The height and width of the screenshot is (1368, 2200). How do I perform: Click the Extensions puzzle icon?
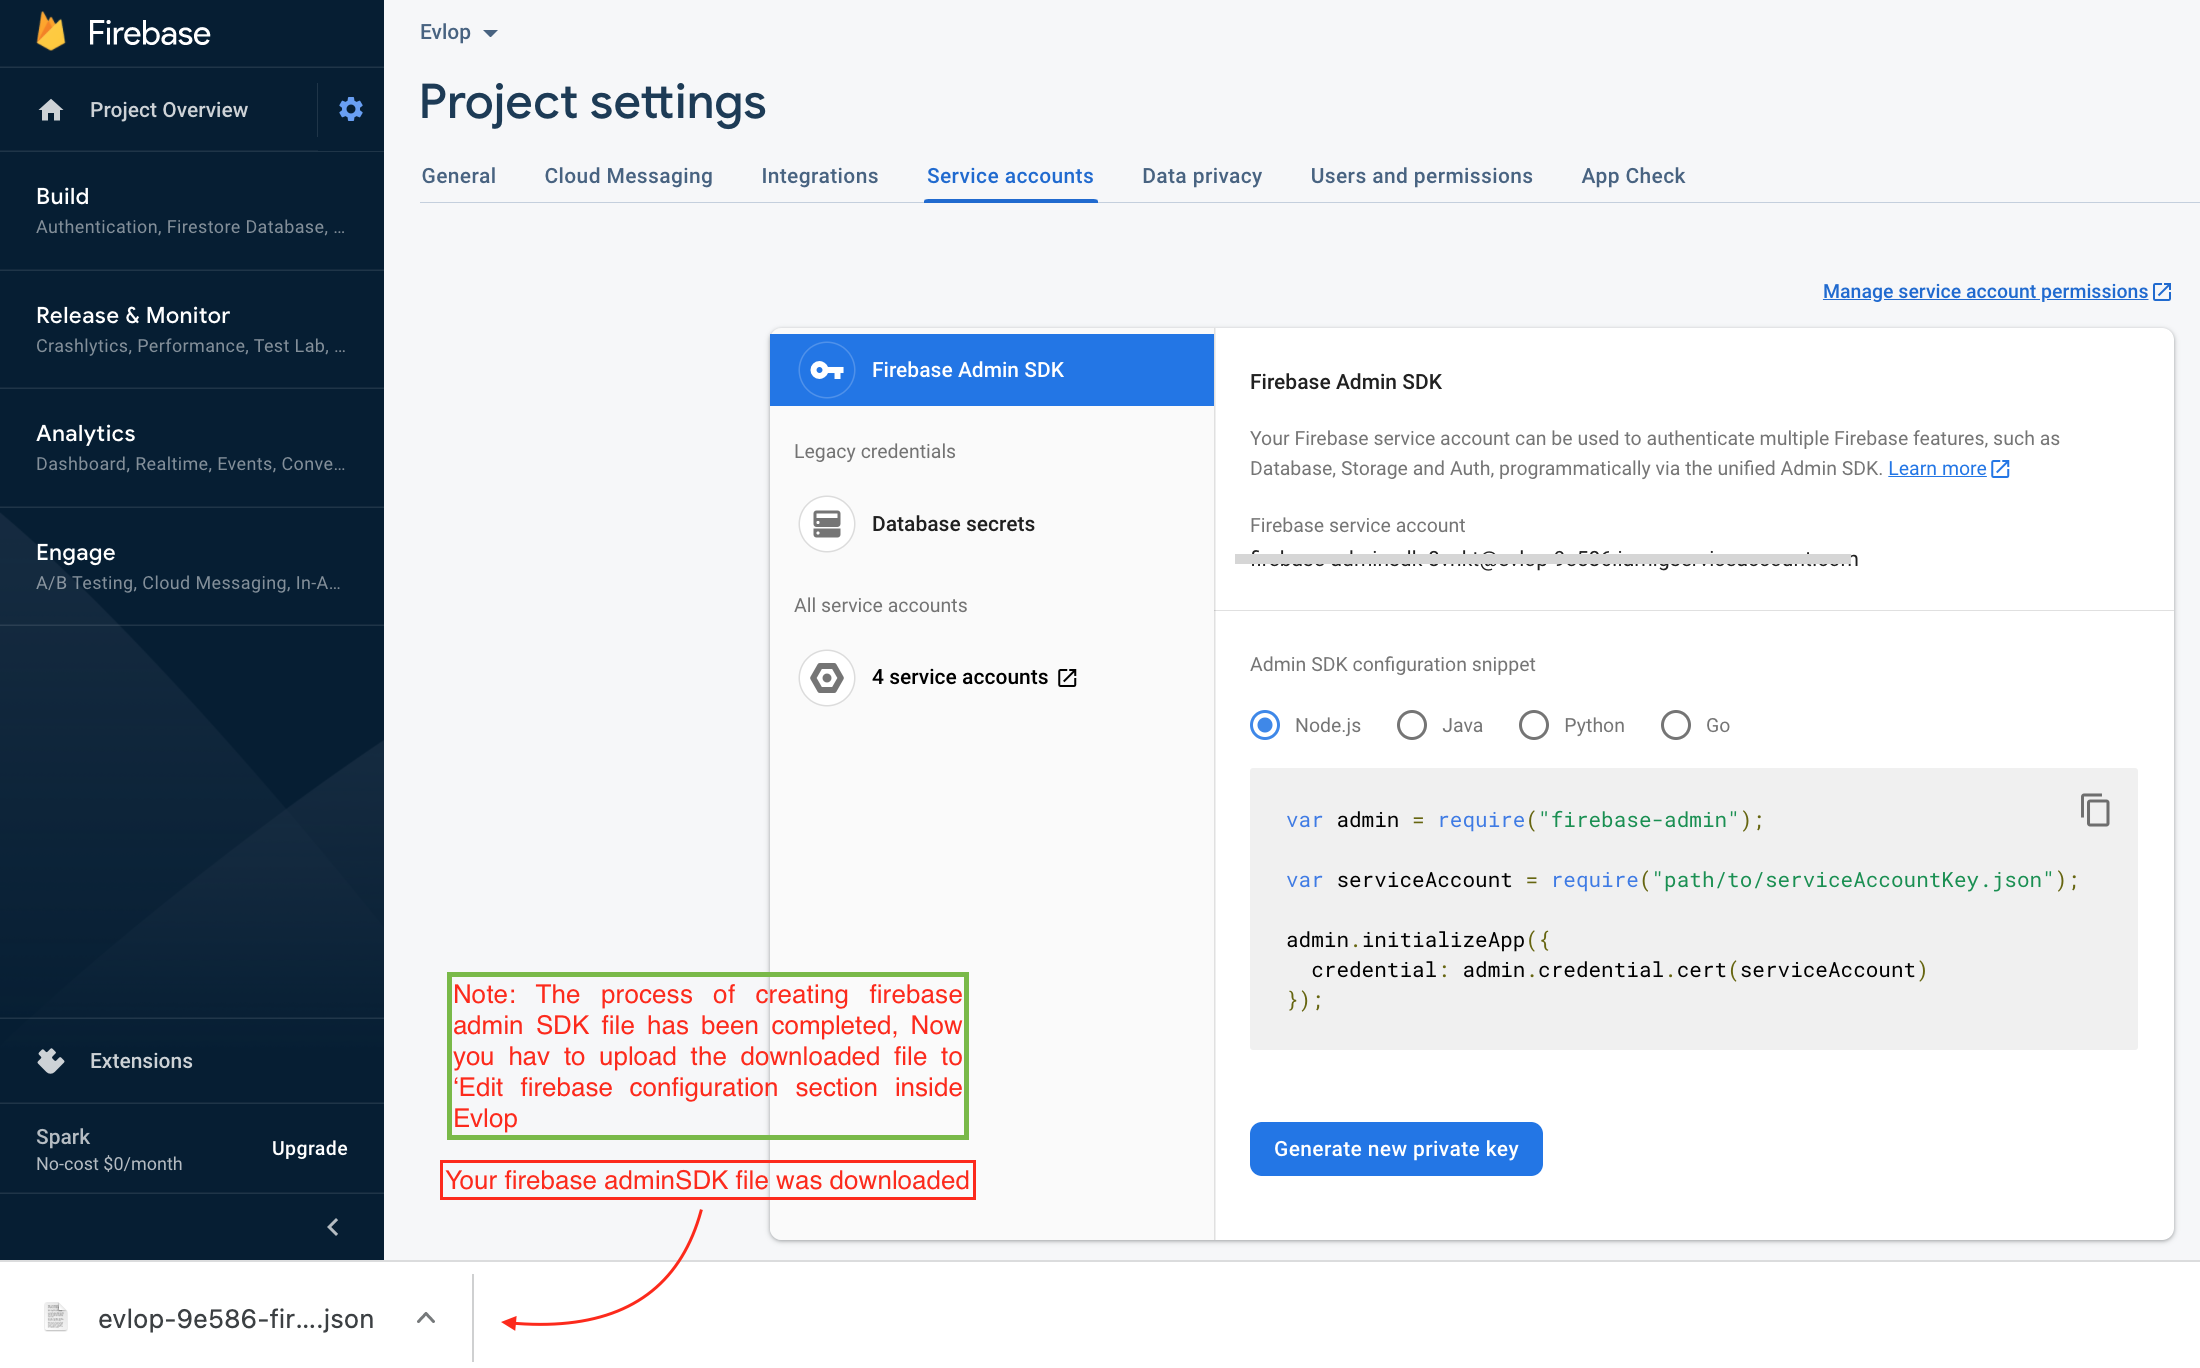coord(51,1061)
